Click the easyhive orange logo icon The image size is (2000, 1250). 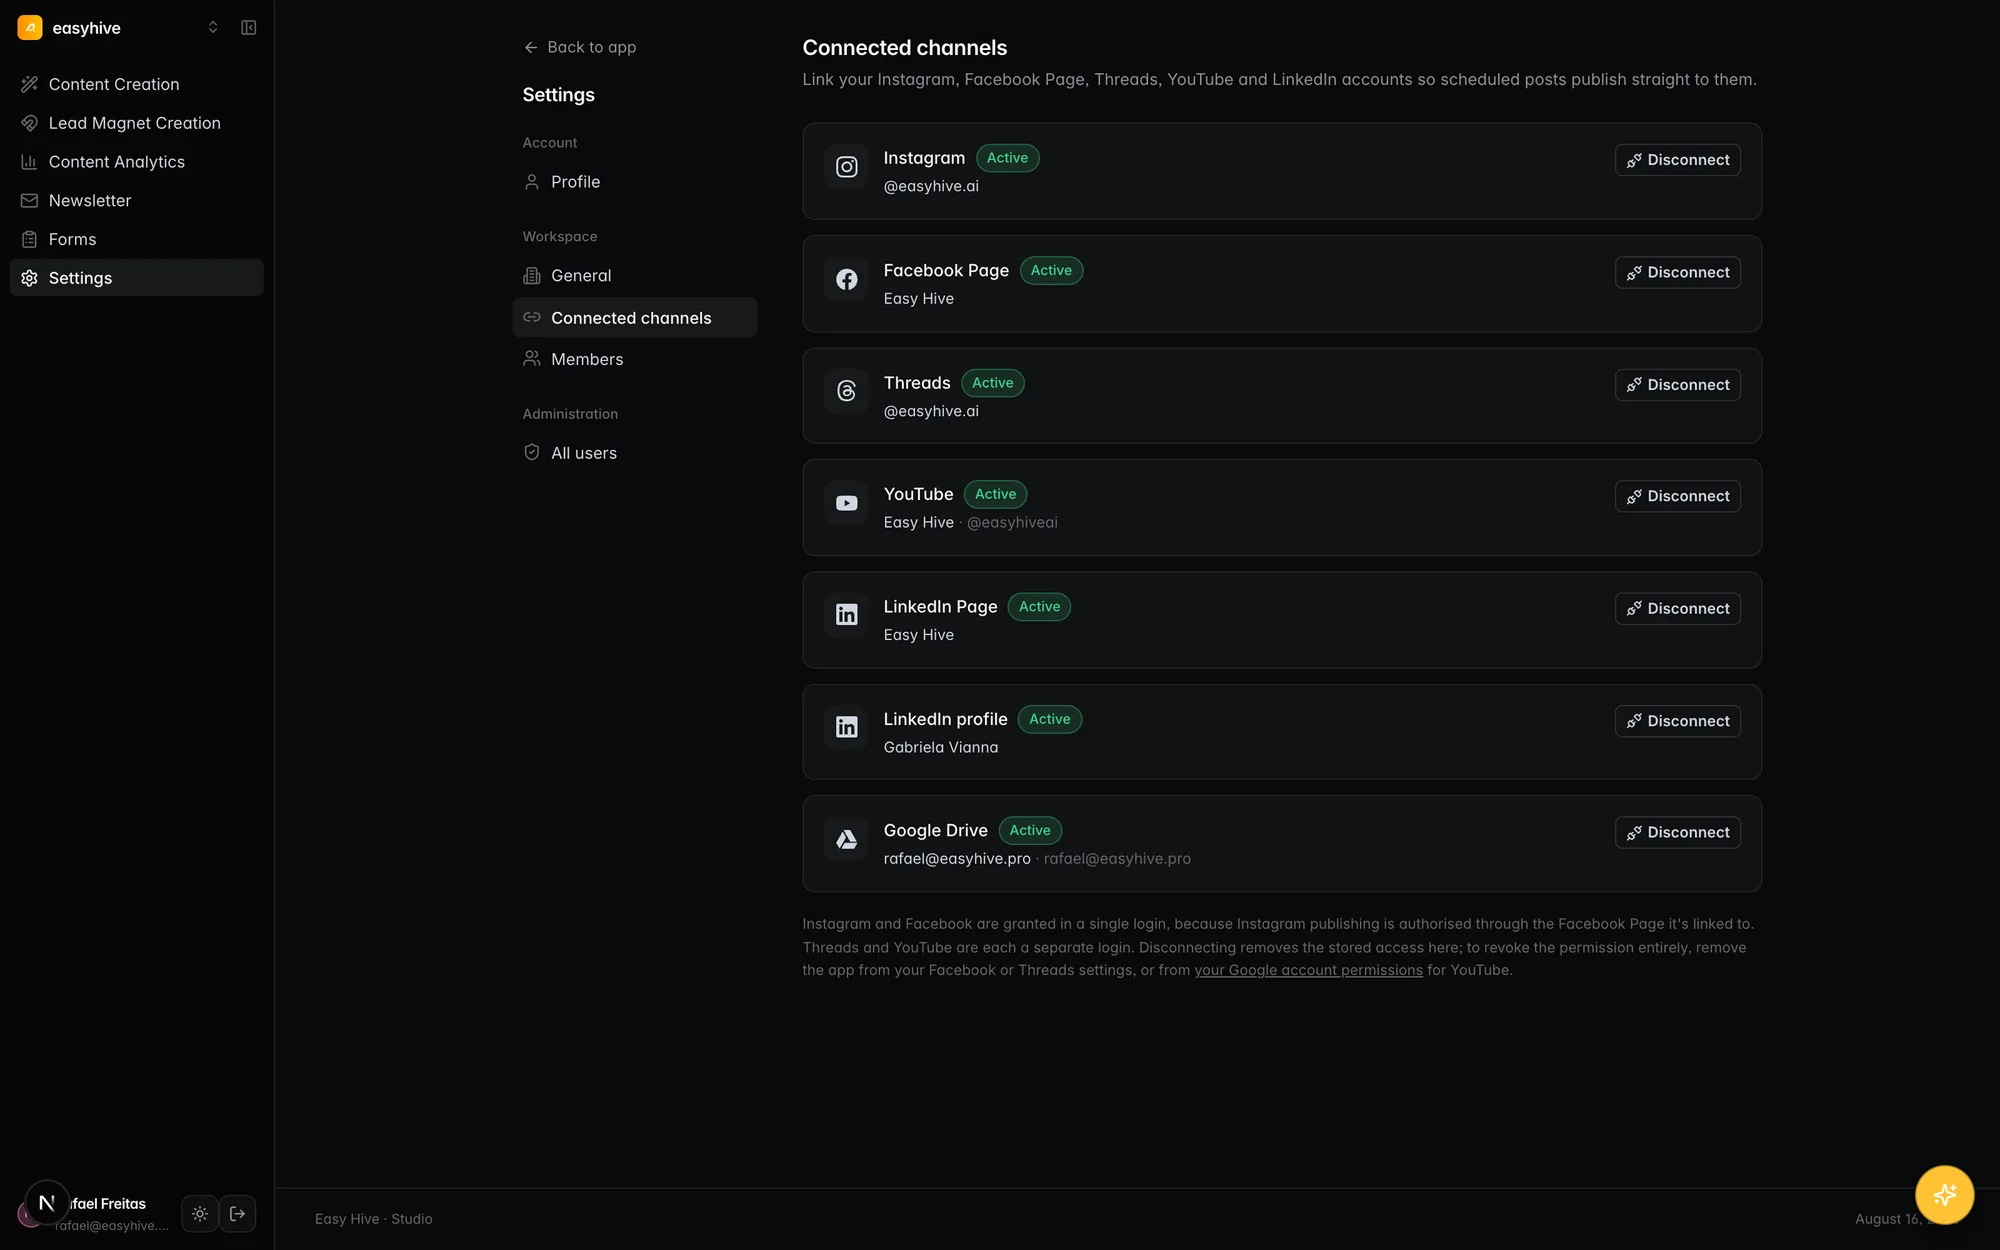[30, 28]
